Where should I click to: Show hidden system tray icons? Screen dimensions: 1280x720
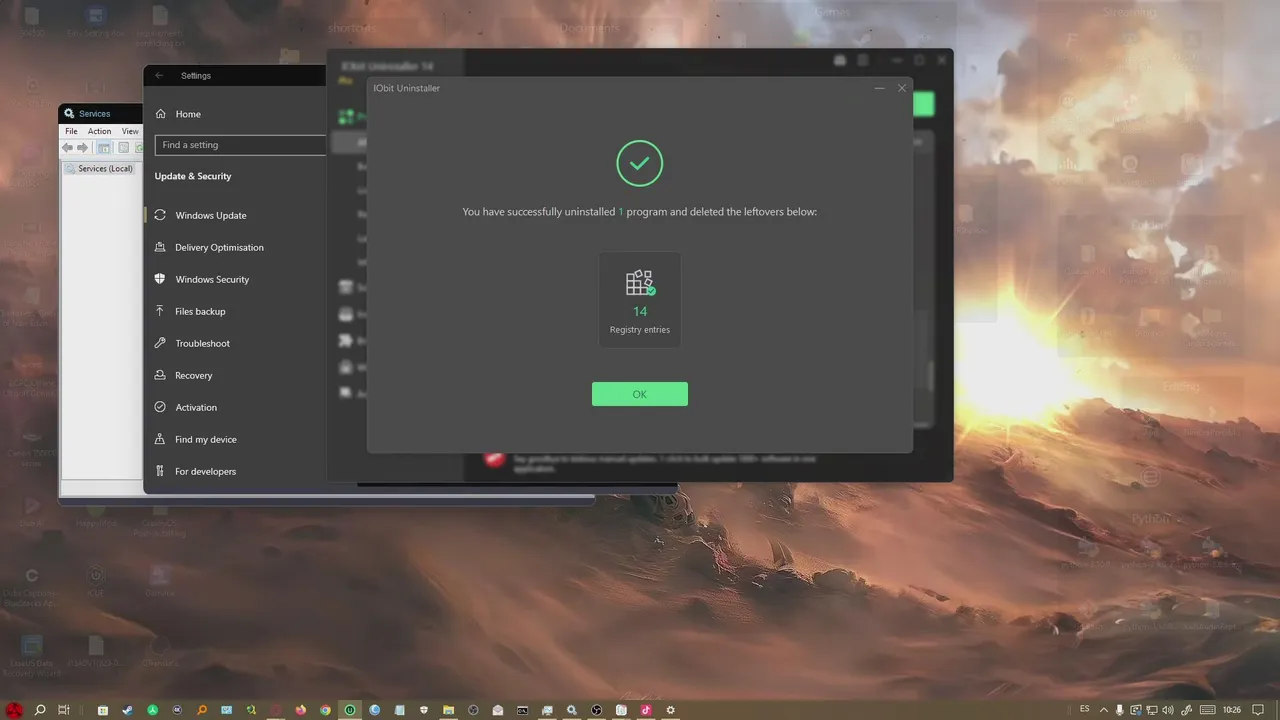(1104, 710)
